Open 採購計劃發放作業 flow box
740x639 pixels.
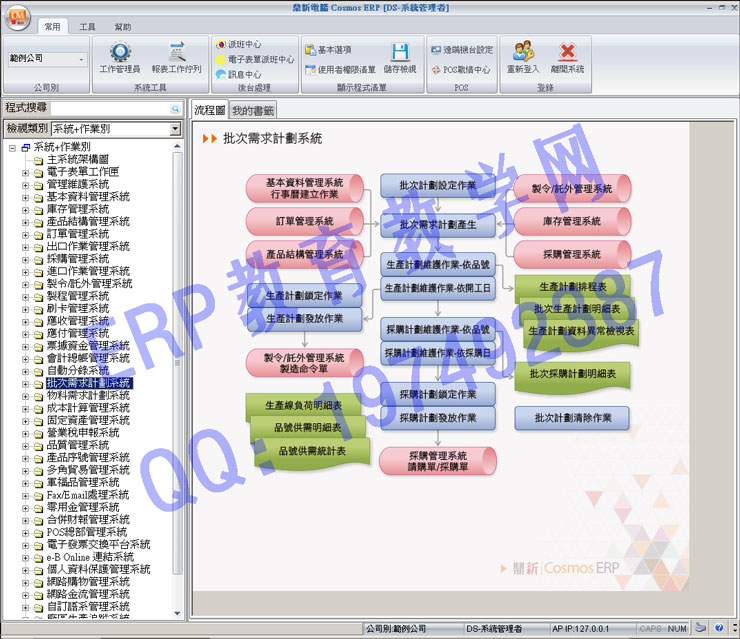[x=438, y=418]
